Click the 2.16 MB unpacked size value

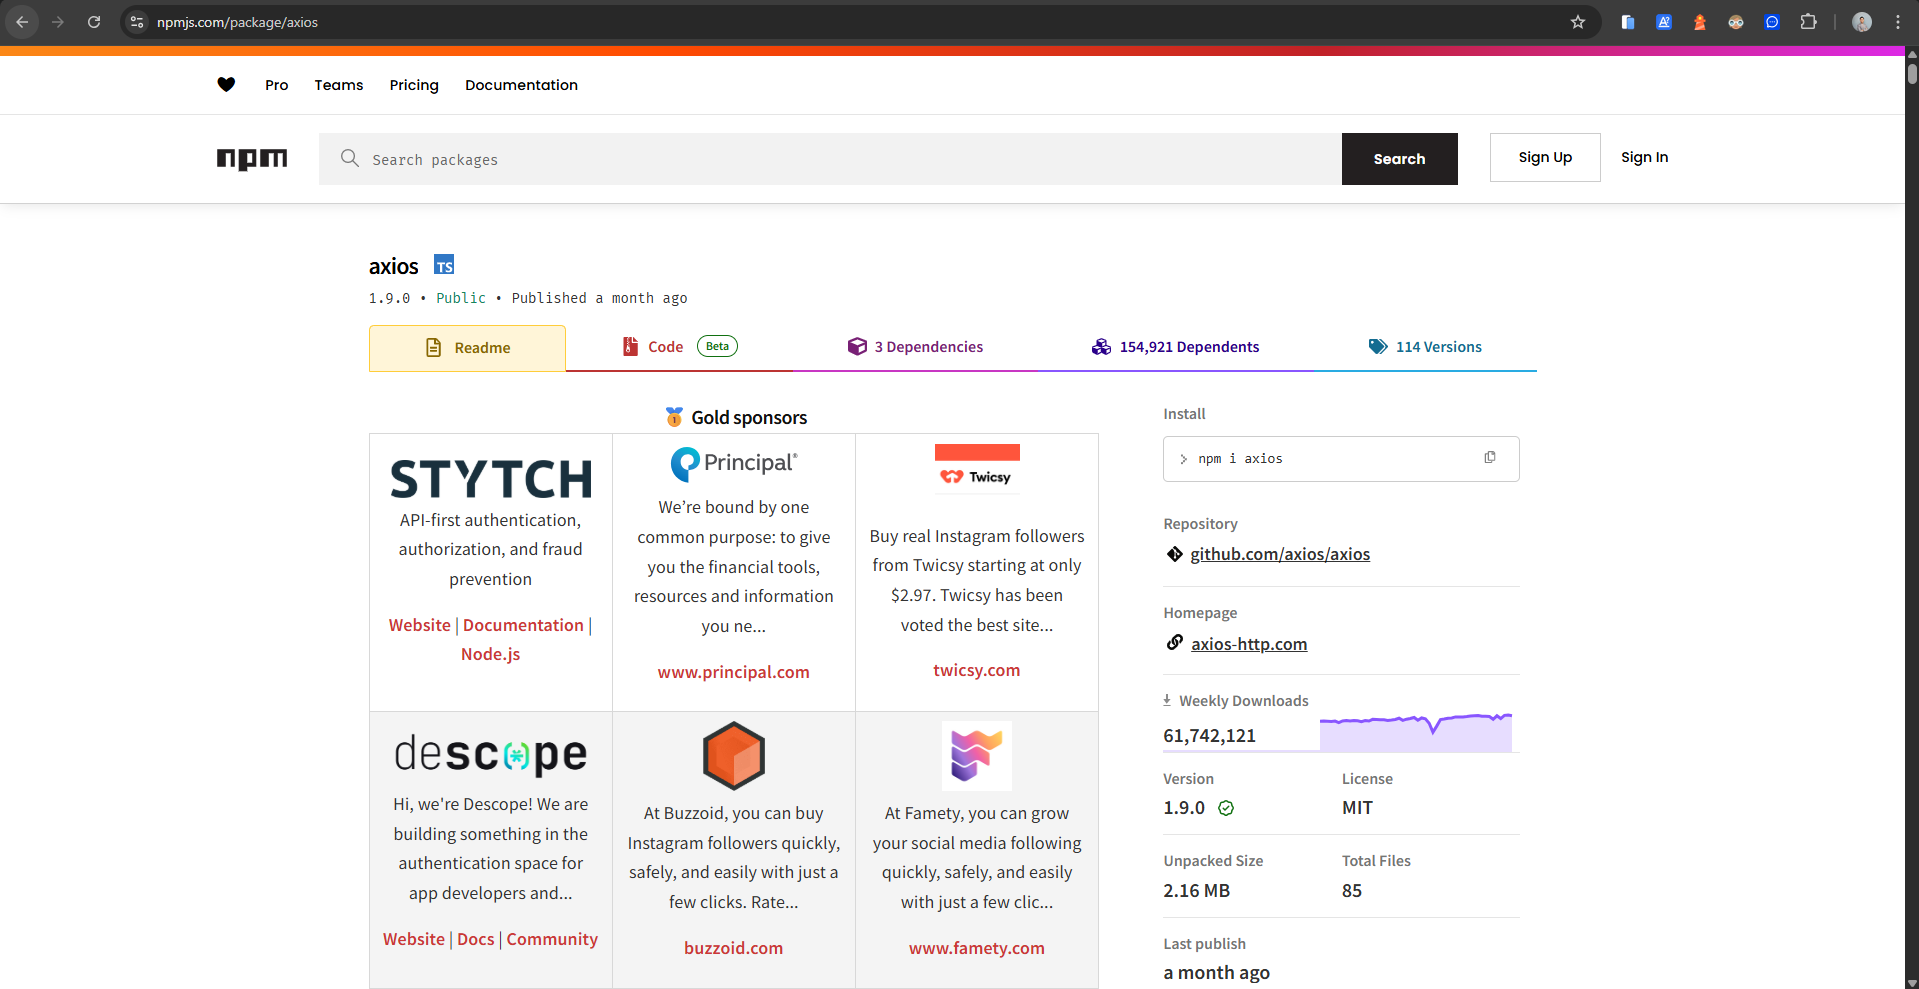1197,891
